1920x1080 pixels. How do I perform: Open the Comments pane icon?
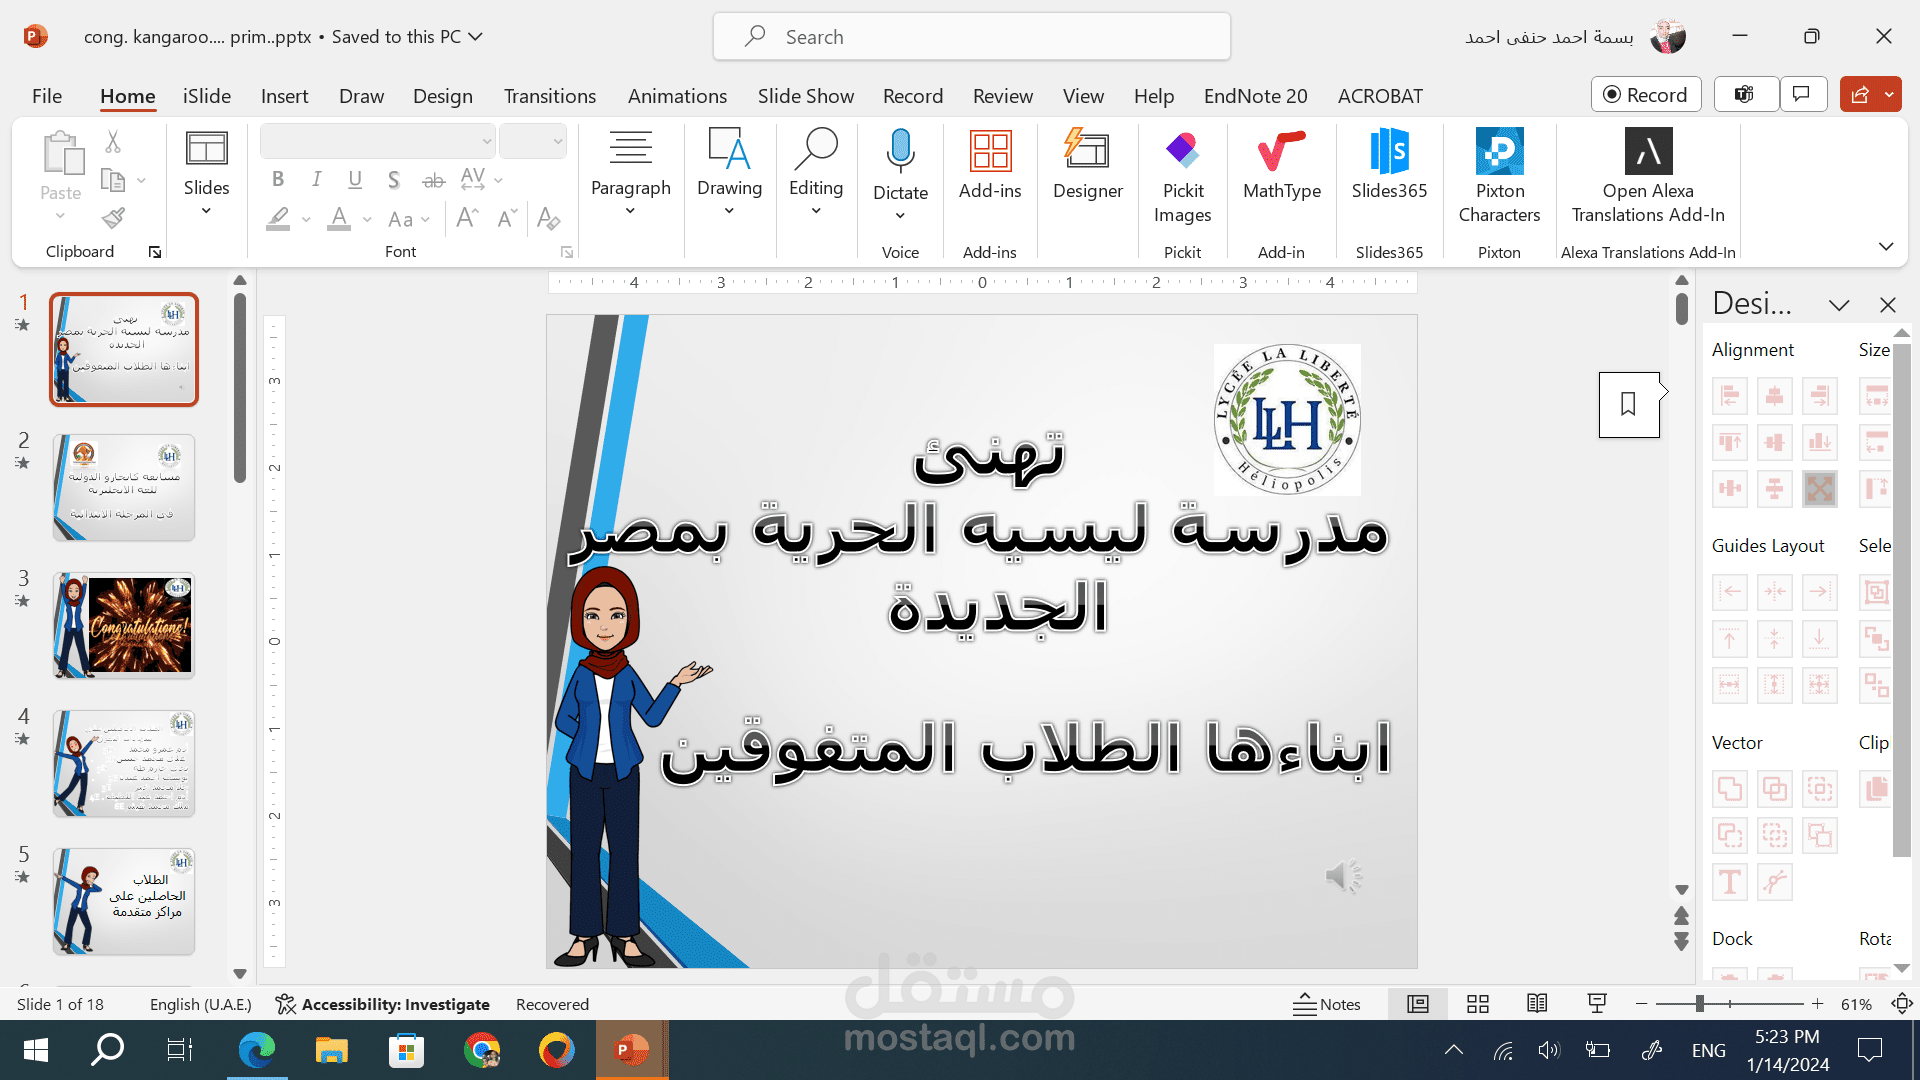[1802, 94]
